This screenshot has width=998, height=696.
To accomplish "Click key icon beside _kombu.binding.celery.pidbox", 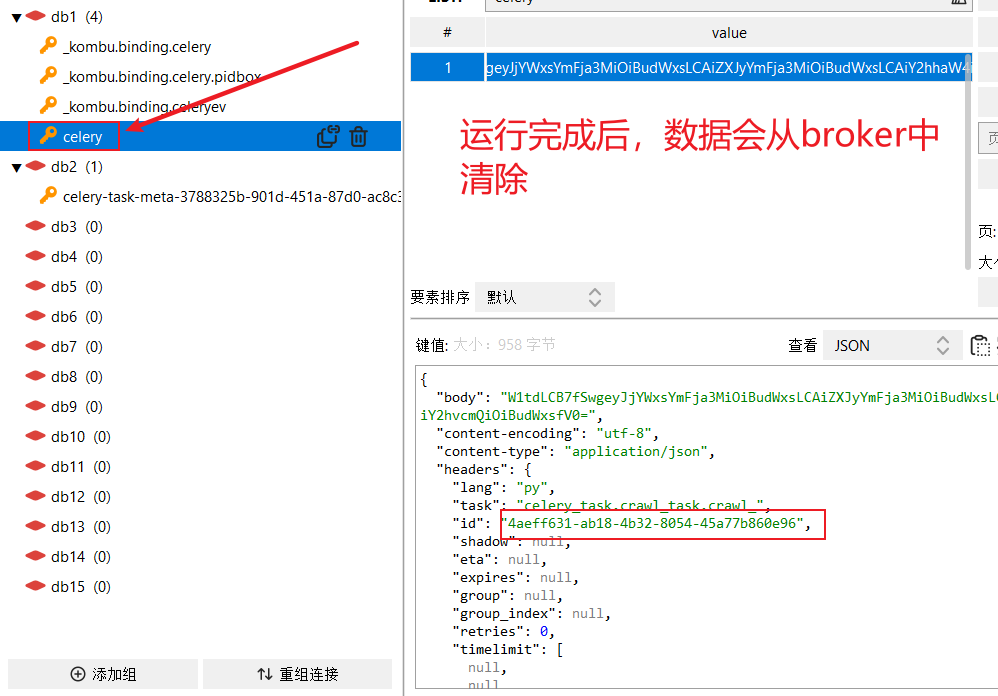I will (x=48, y=75).
